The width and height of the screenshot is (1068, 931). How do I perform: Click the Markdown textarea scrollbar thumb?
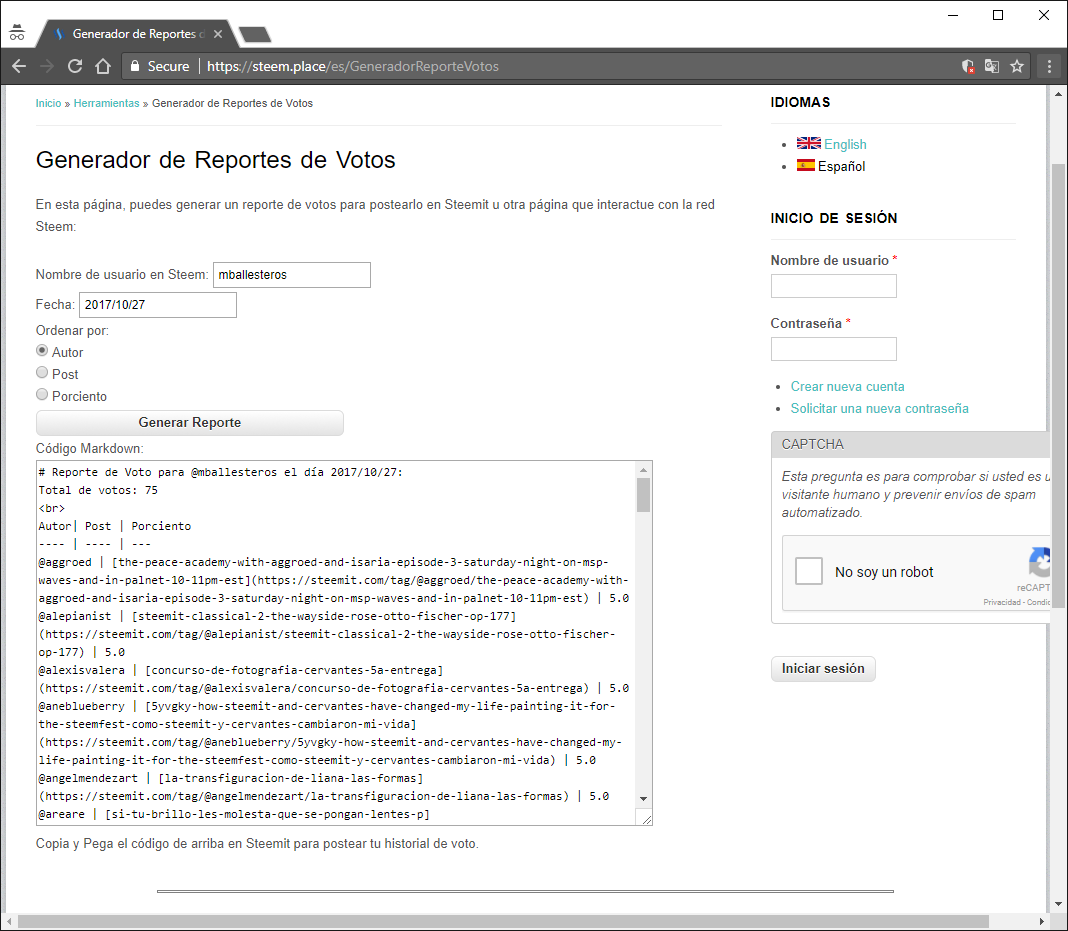click(643, 494)
